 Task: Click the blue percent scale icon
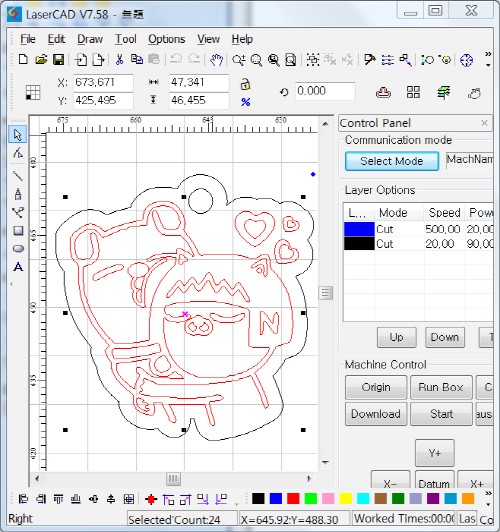pyautogui.click(x=246, y=102)
